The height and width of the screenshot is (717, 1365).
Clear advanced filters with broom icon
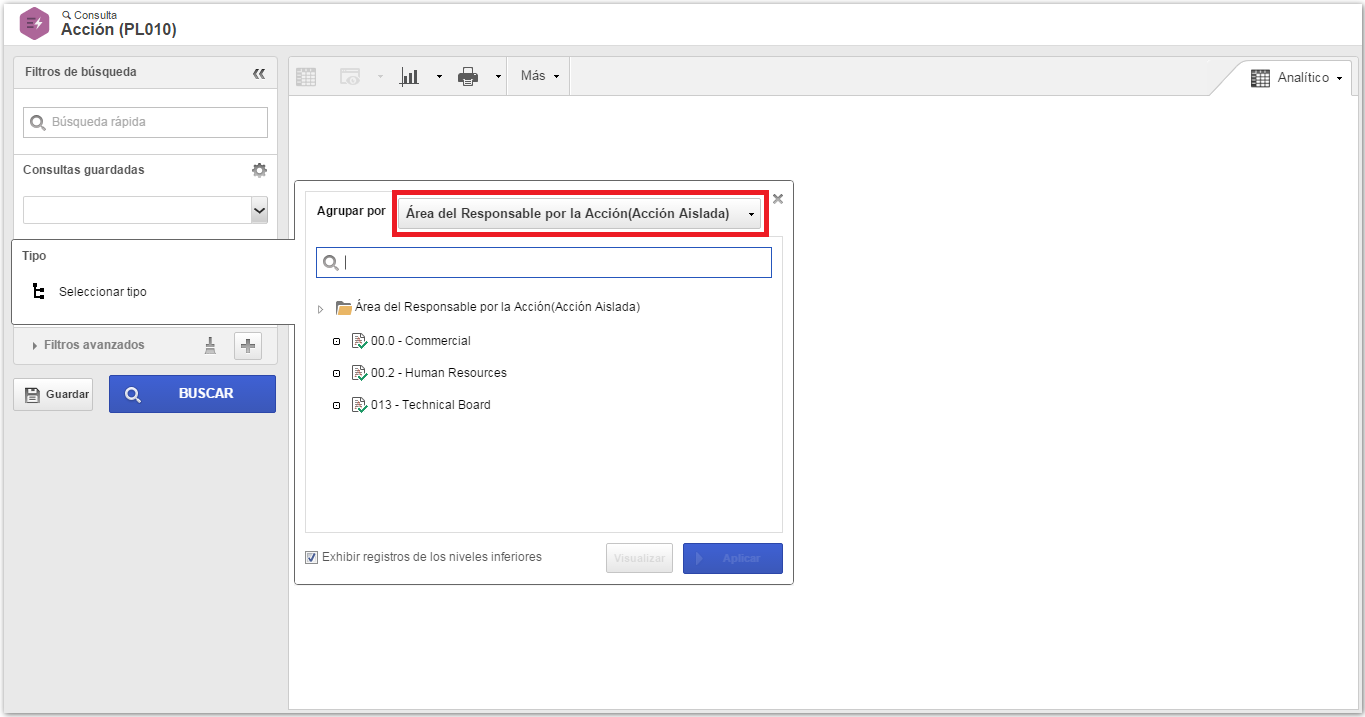pyautogui.click(x=210, y=345)
